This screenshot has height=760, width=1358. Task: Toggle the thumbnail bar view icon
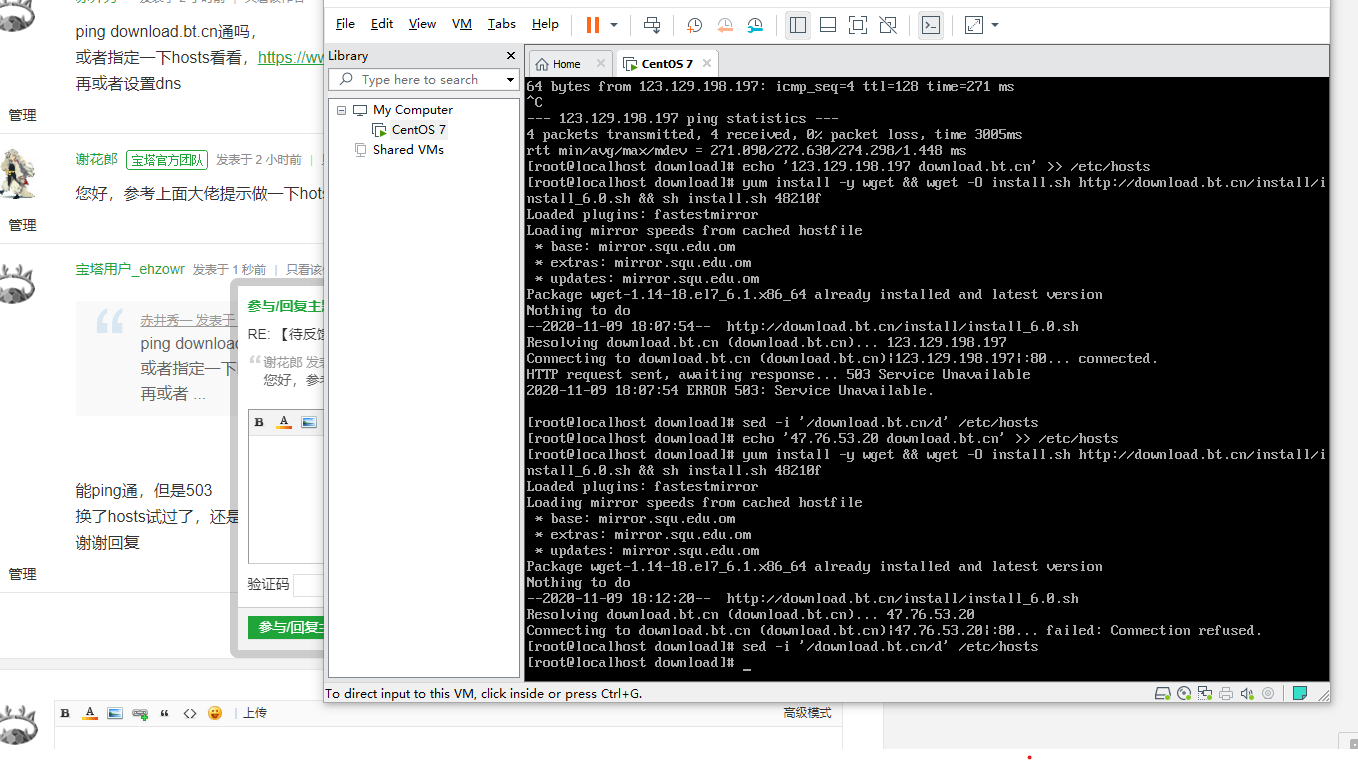tap(828, 24)
